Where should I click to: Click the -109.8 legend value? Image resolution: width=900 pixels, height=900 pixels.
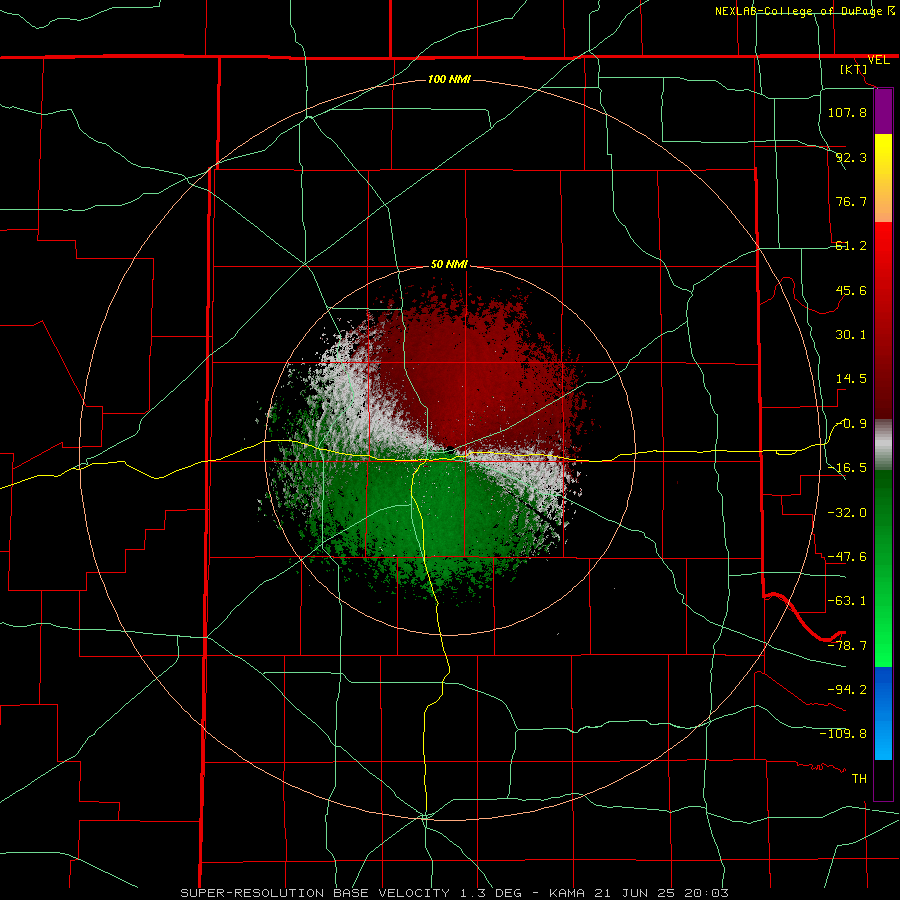843,734
